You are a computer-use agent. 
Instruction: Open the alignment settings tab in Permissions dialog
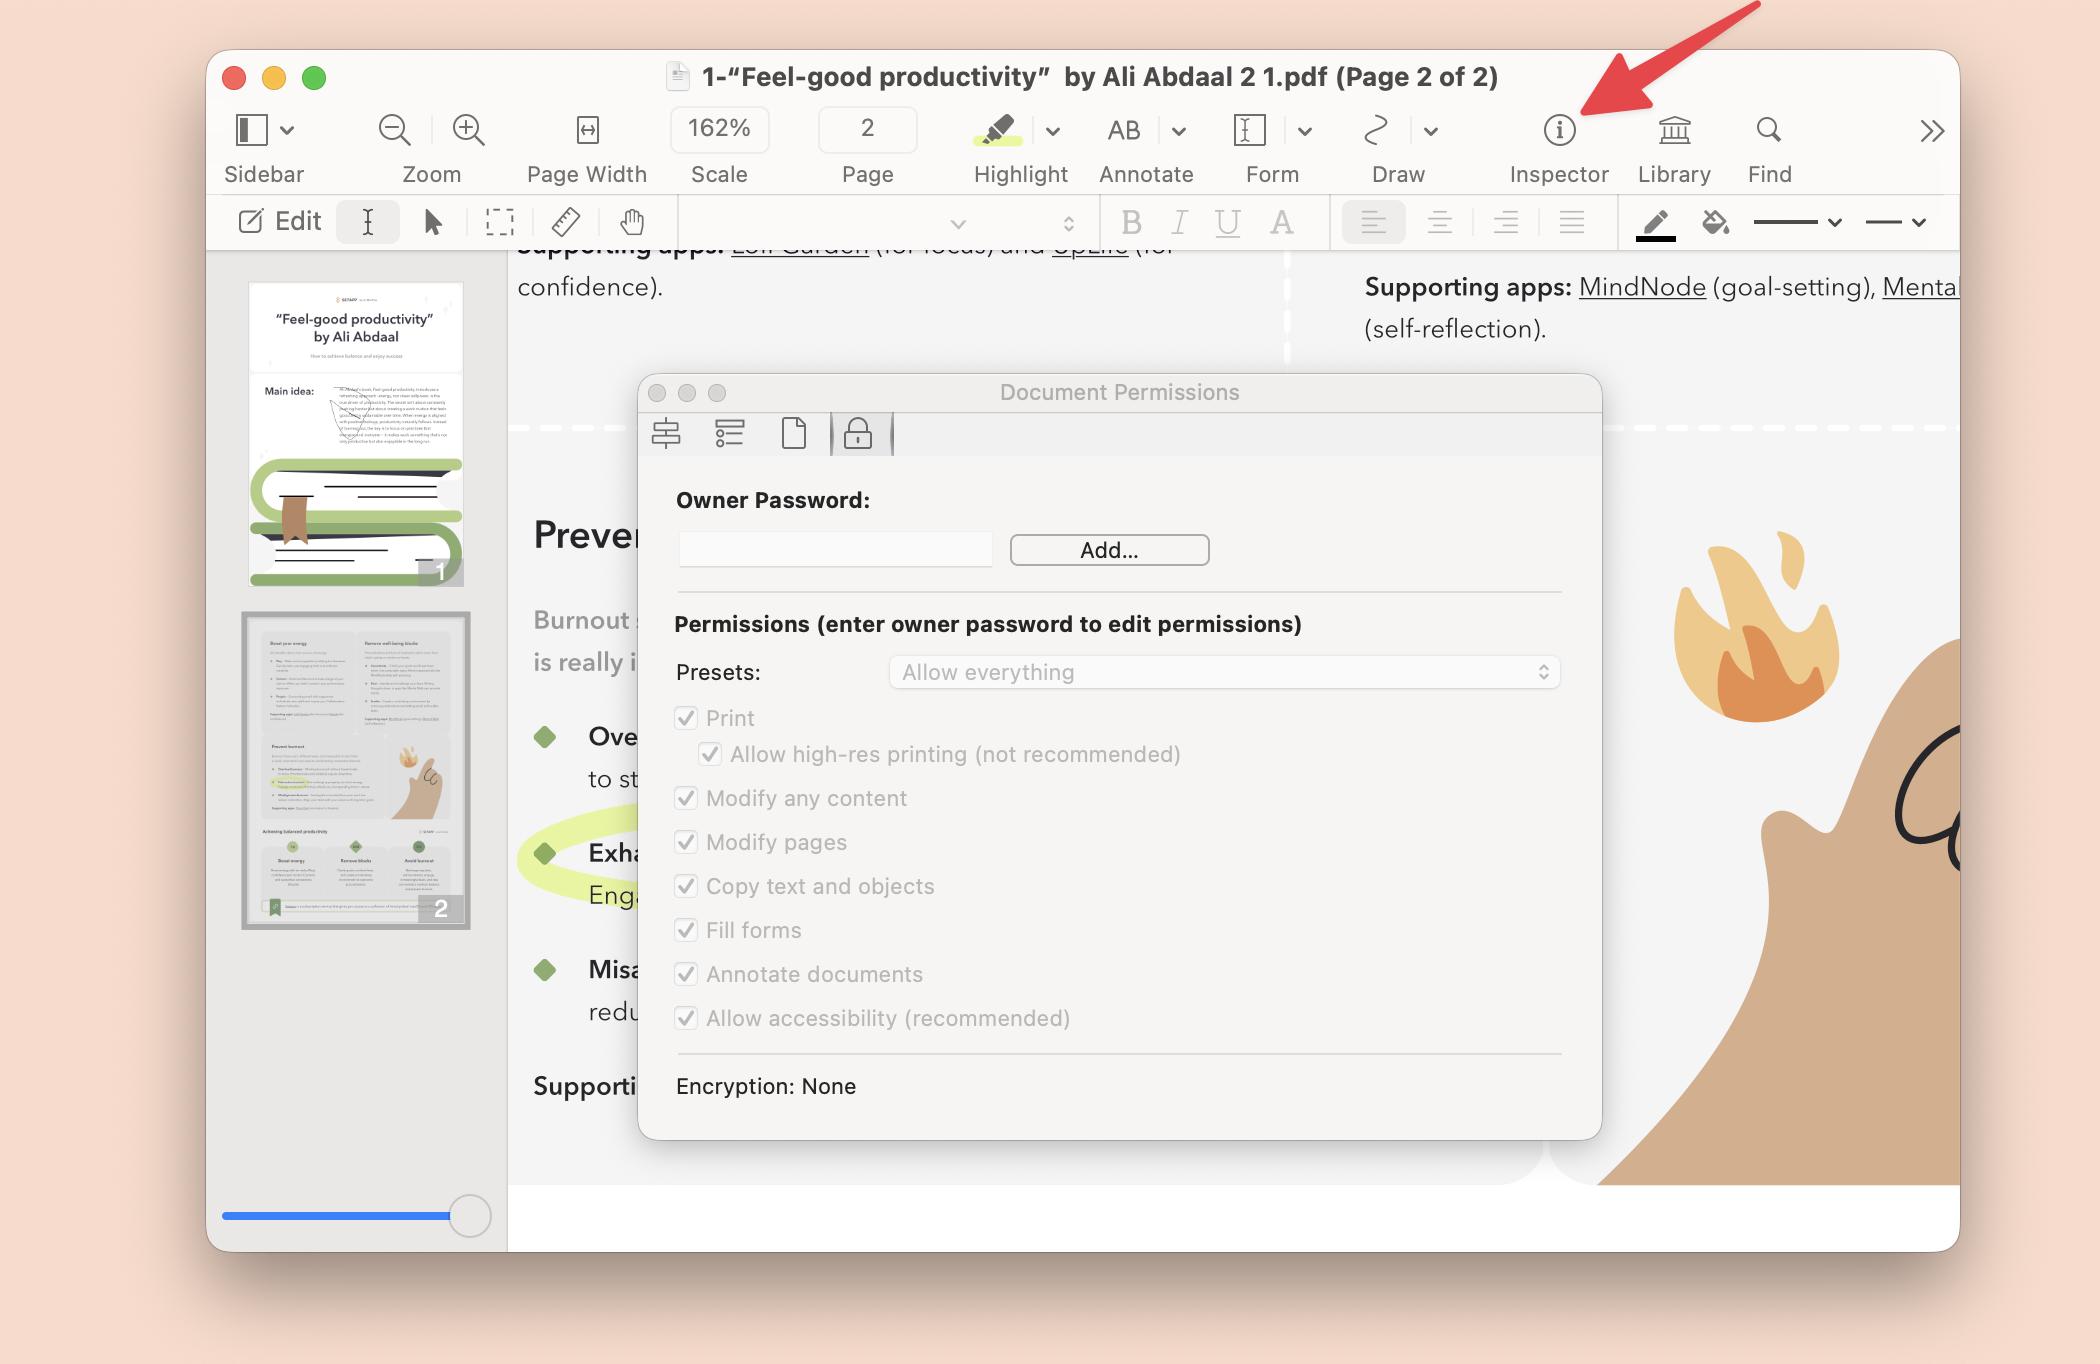665,433
